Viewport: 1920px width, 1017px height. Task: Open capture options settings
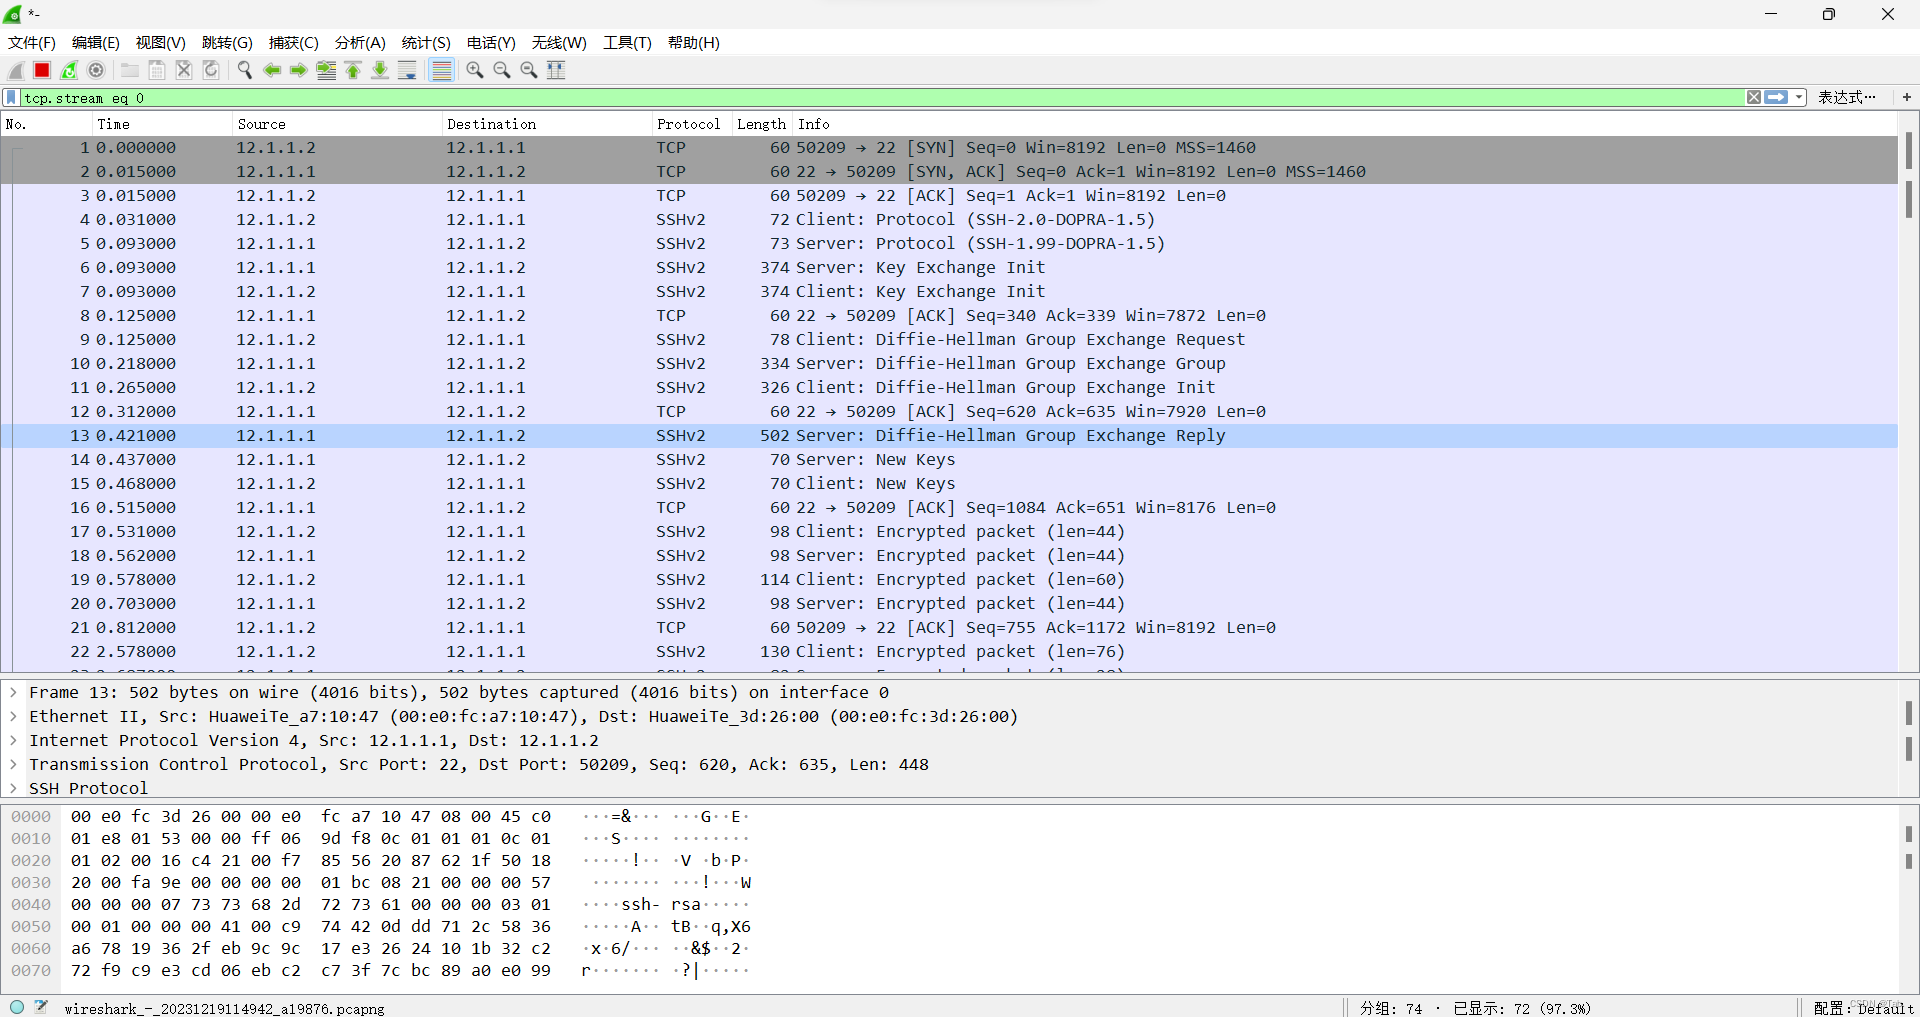pos(96,70)
